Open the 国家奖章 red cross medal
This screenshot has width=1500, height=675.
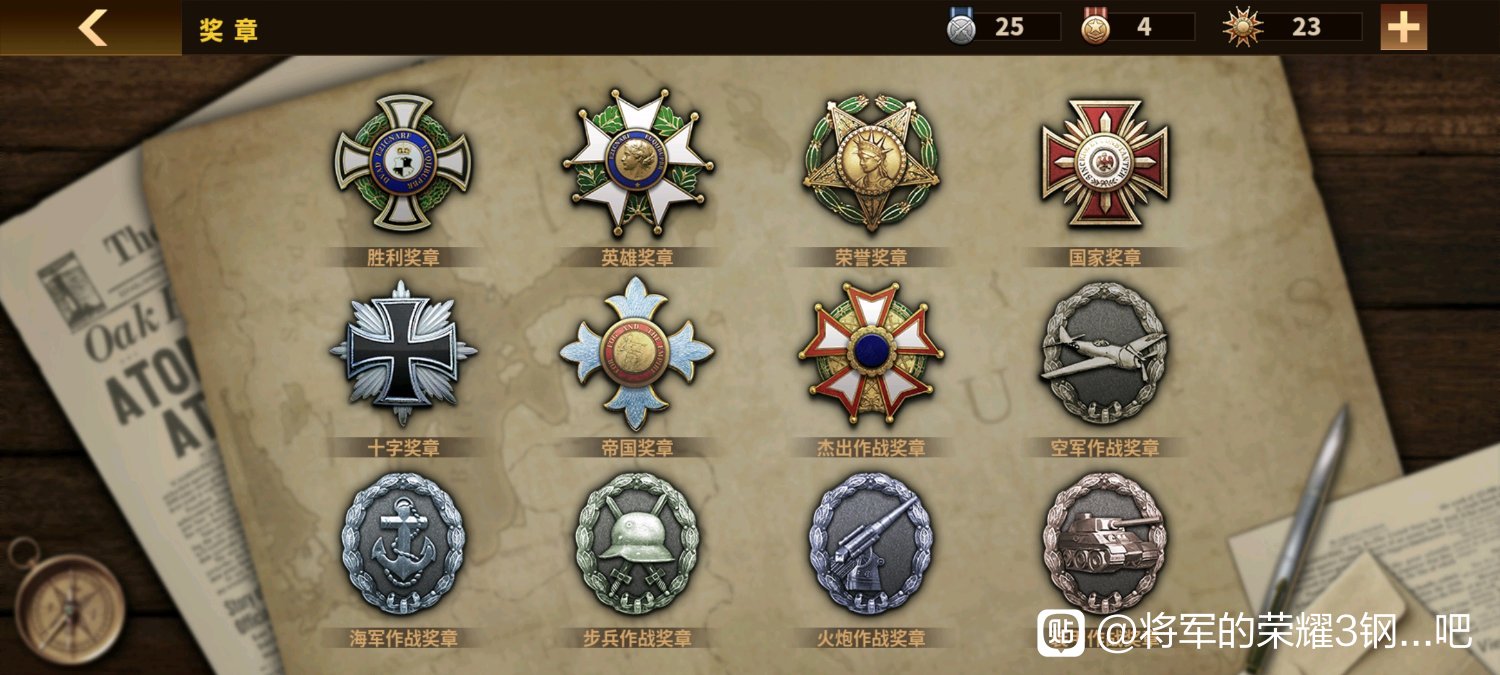click(1105, 163)
